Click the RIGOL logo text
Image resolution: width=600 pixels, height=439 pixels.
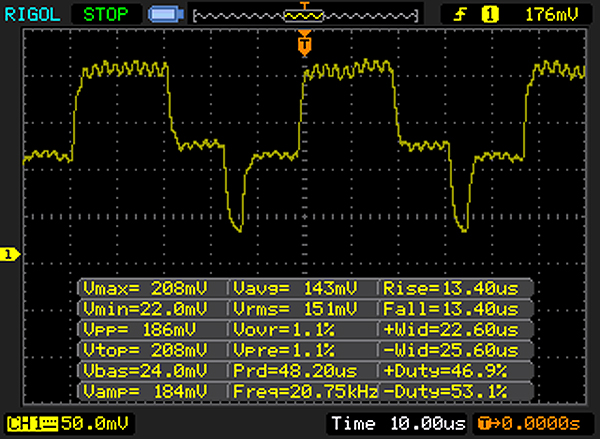(x=32, y=15)
